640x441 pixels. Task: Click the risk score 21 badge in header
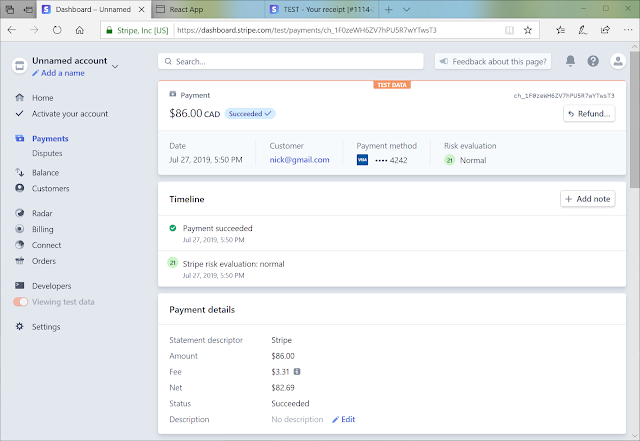[449, 160]
